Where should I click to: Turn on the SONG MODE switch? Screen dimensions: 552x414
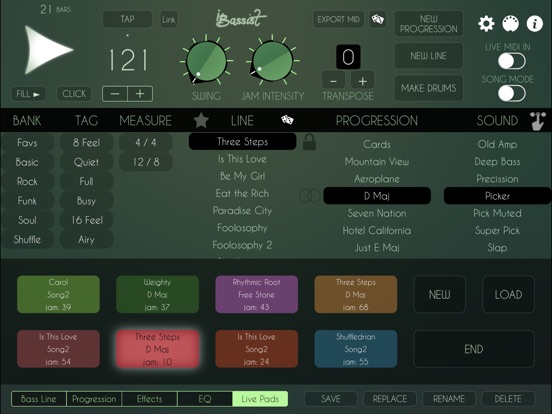[512, 93]
